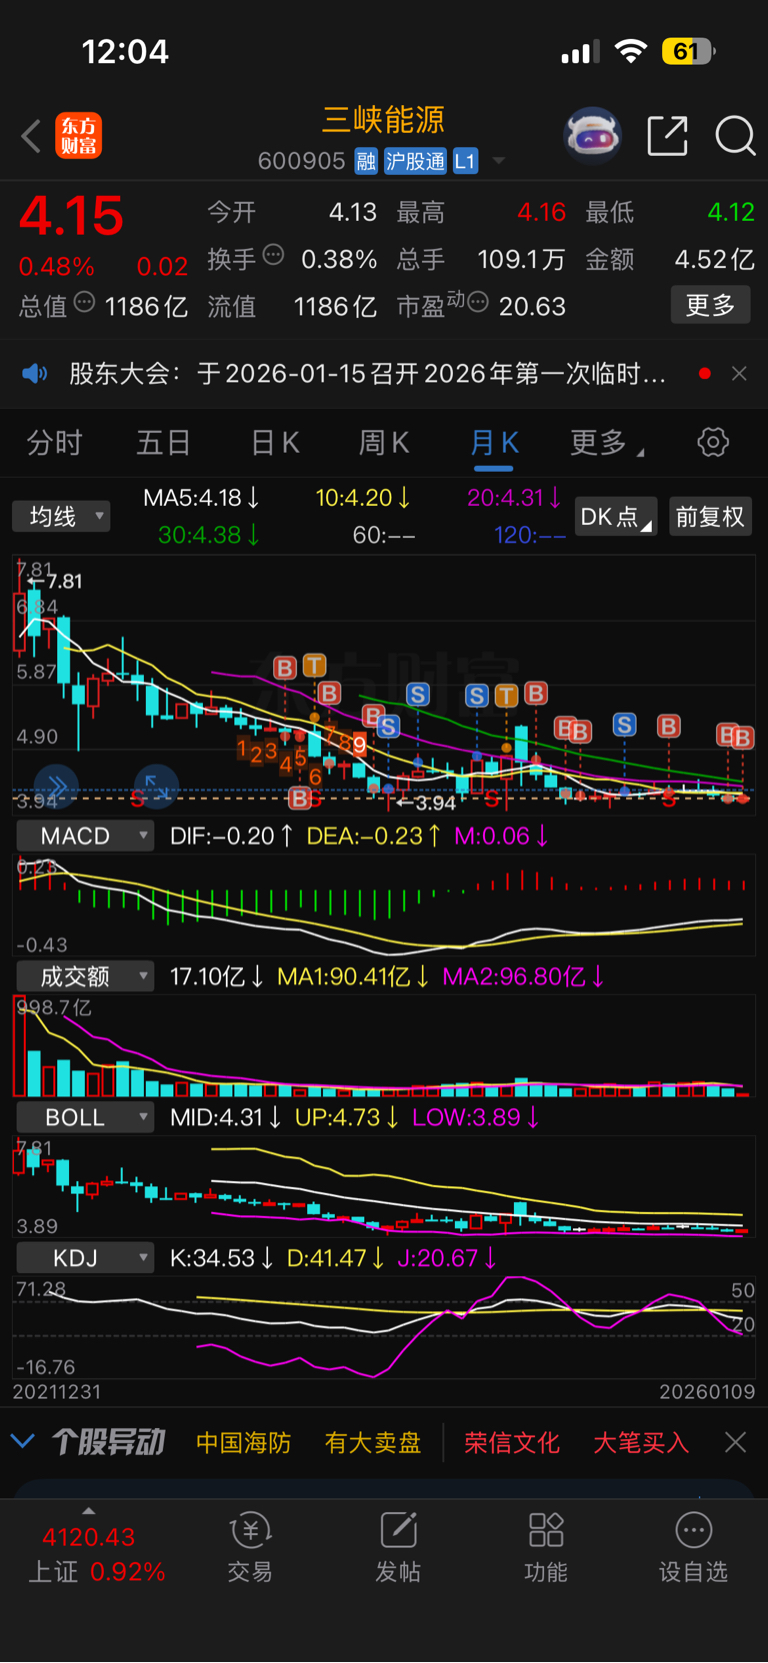Tap the MA 30:4.38 value
Image resolution: width=768 pixels, height=1663 pixels.
[209, 535]
